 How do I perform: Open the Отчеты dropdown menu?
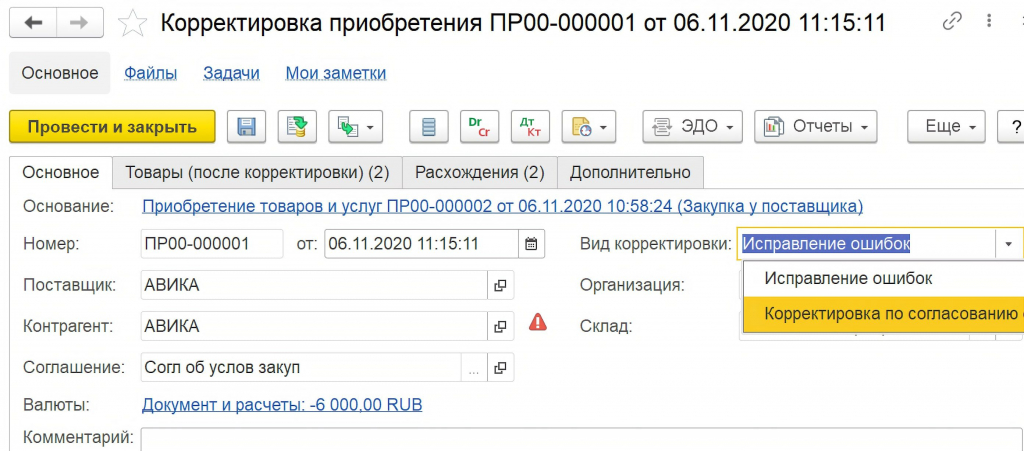click(816, 127)
